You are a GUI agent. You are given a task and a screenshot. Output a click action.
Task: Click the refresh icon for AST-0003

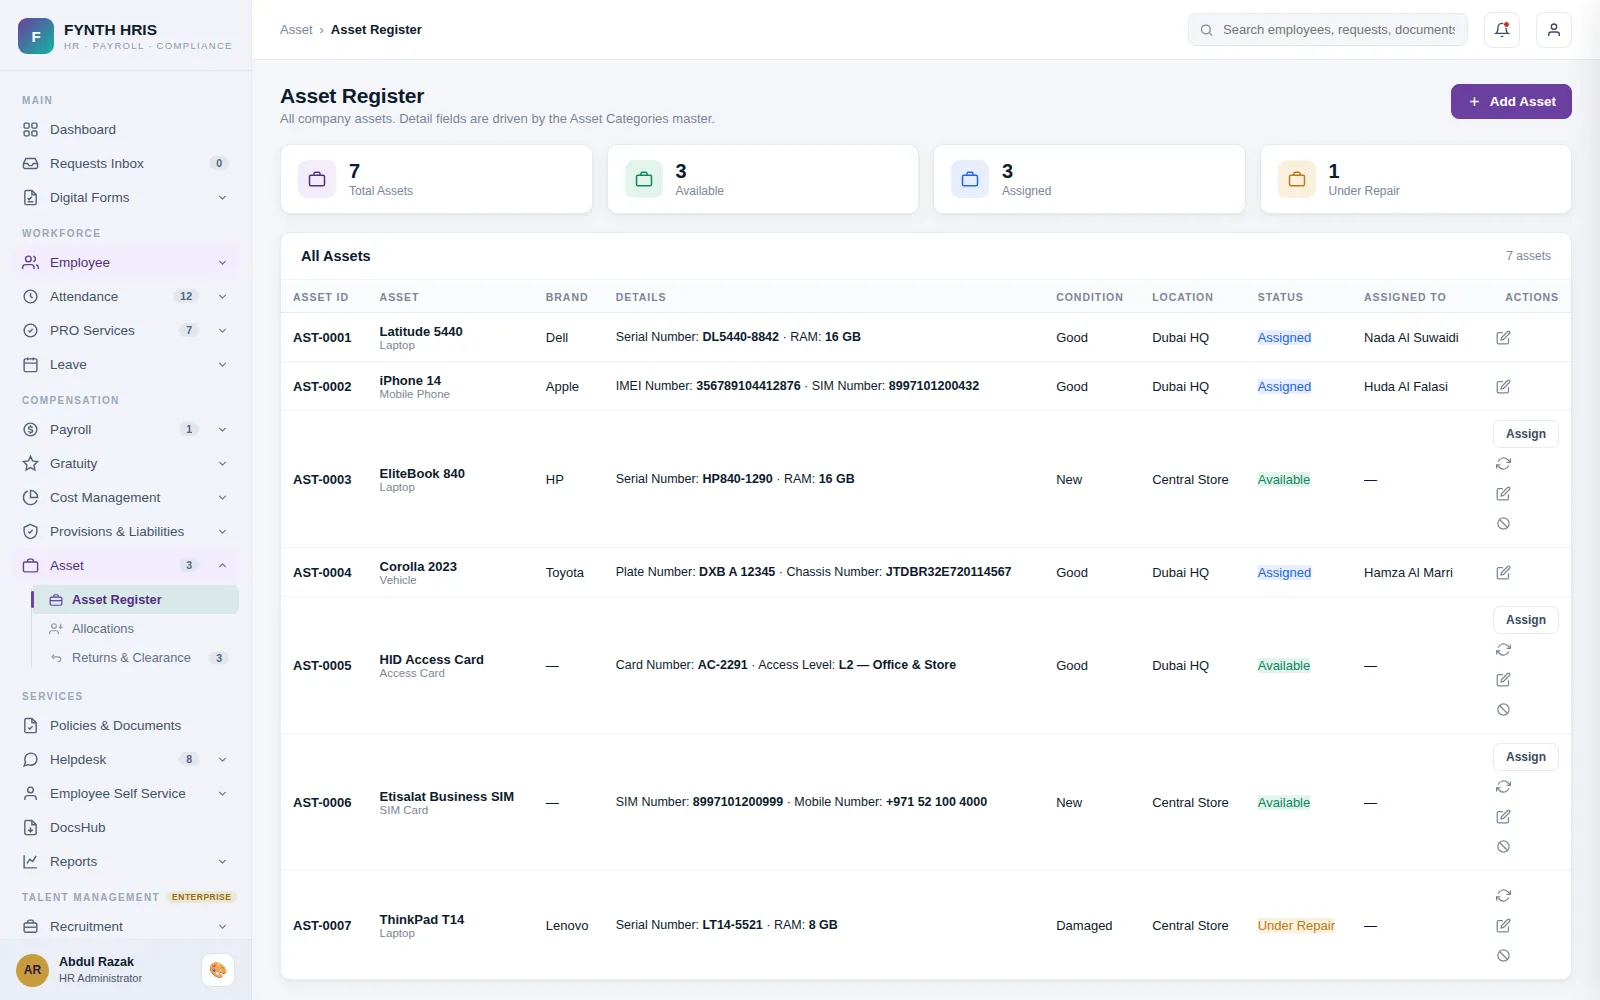click(1503, 464)
